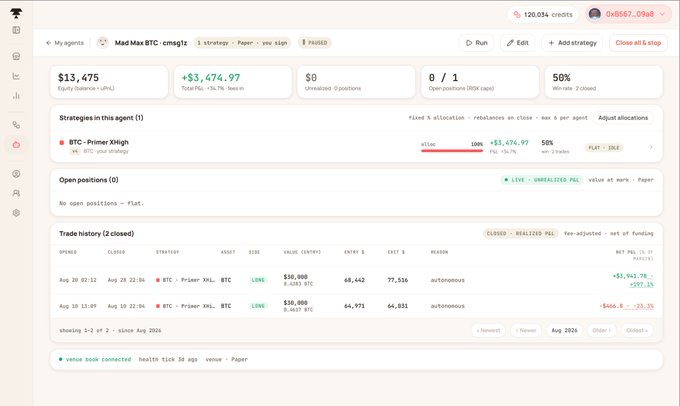
Task: Toggle the sidebar panel layout icon
Action: pos(16,30)
